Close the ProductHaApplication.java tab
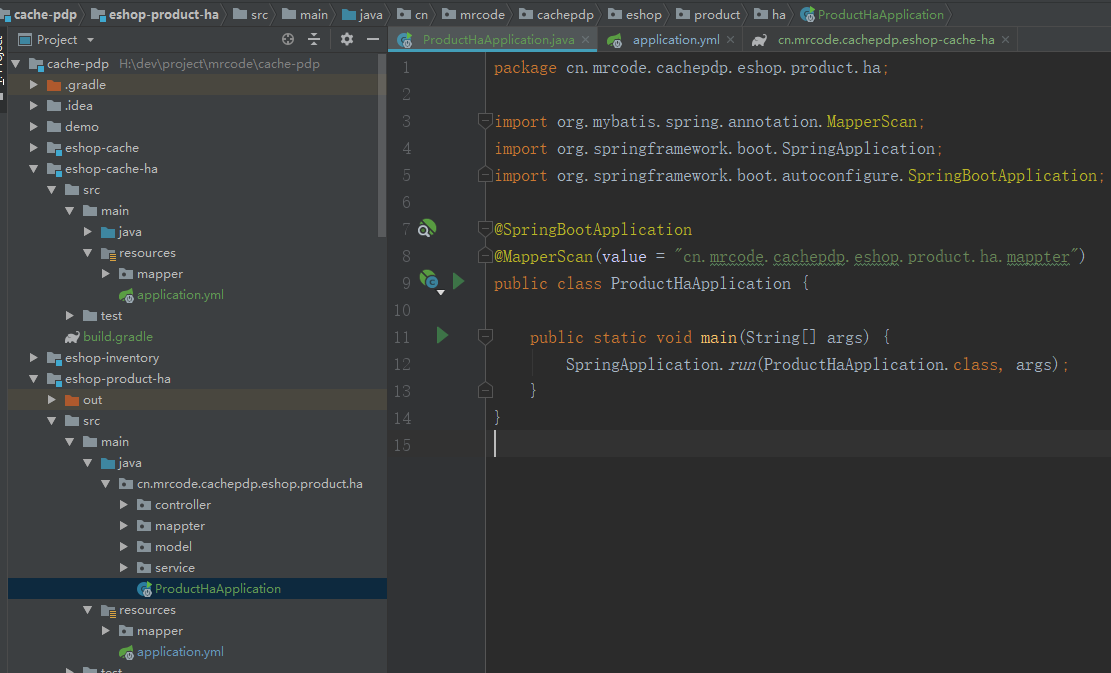The width and height of the screenshot is (1111, 673). [x=585, y=40]
